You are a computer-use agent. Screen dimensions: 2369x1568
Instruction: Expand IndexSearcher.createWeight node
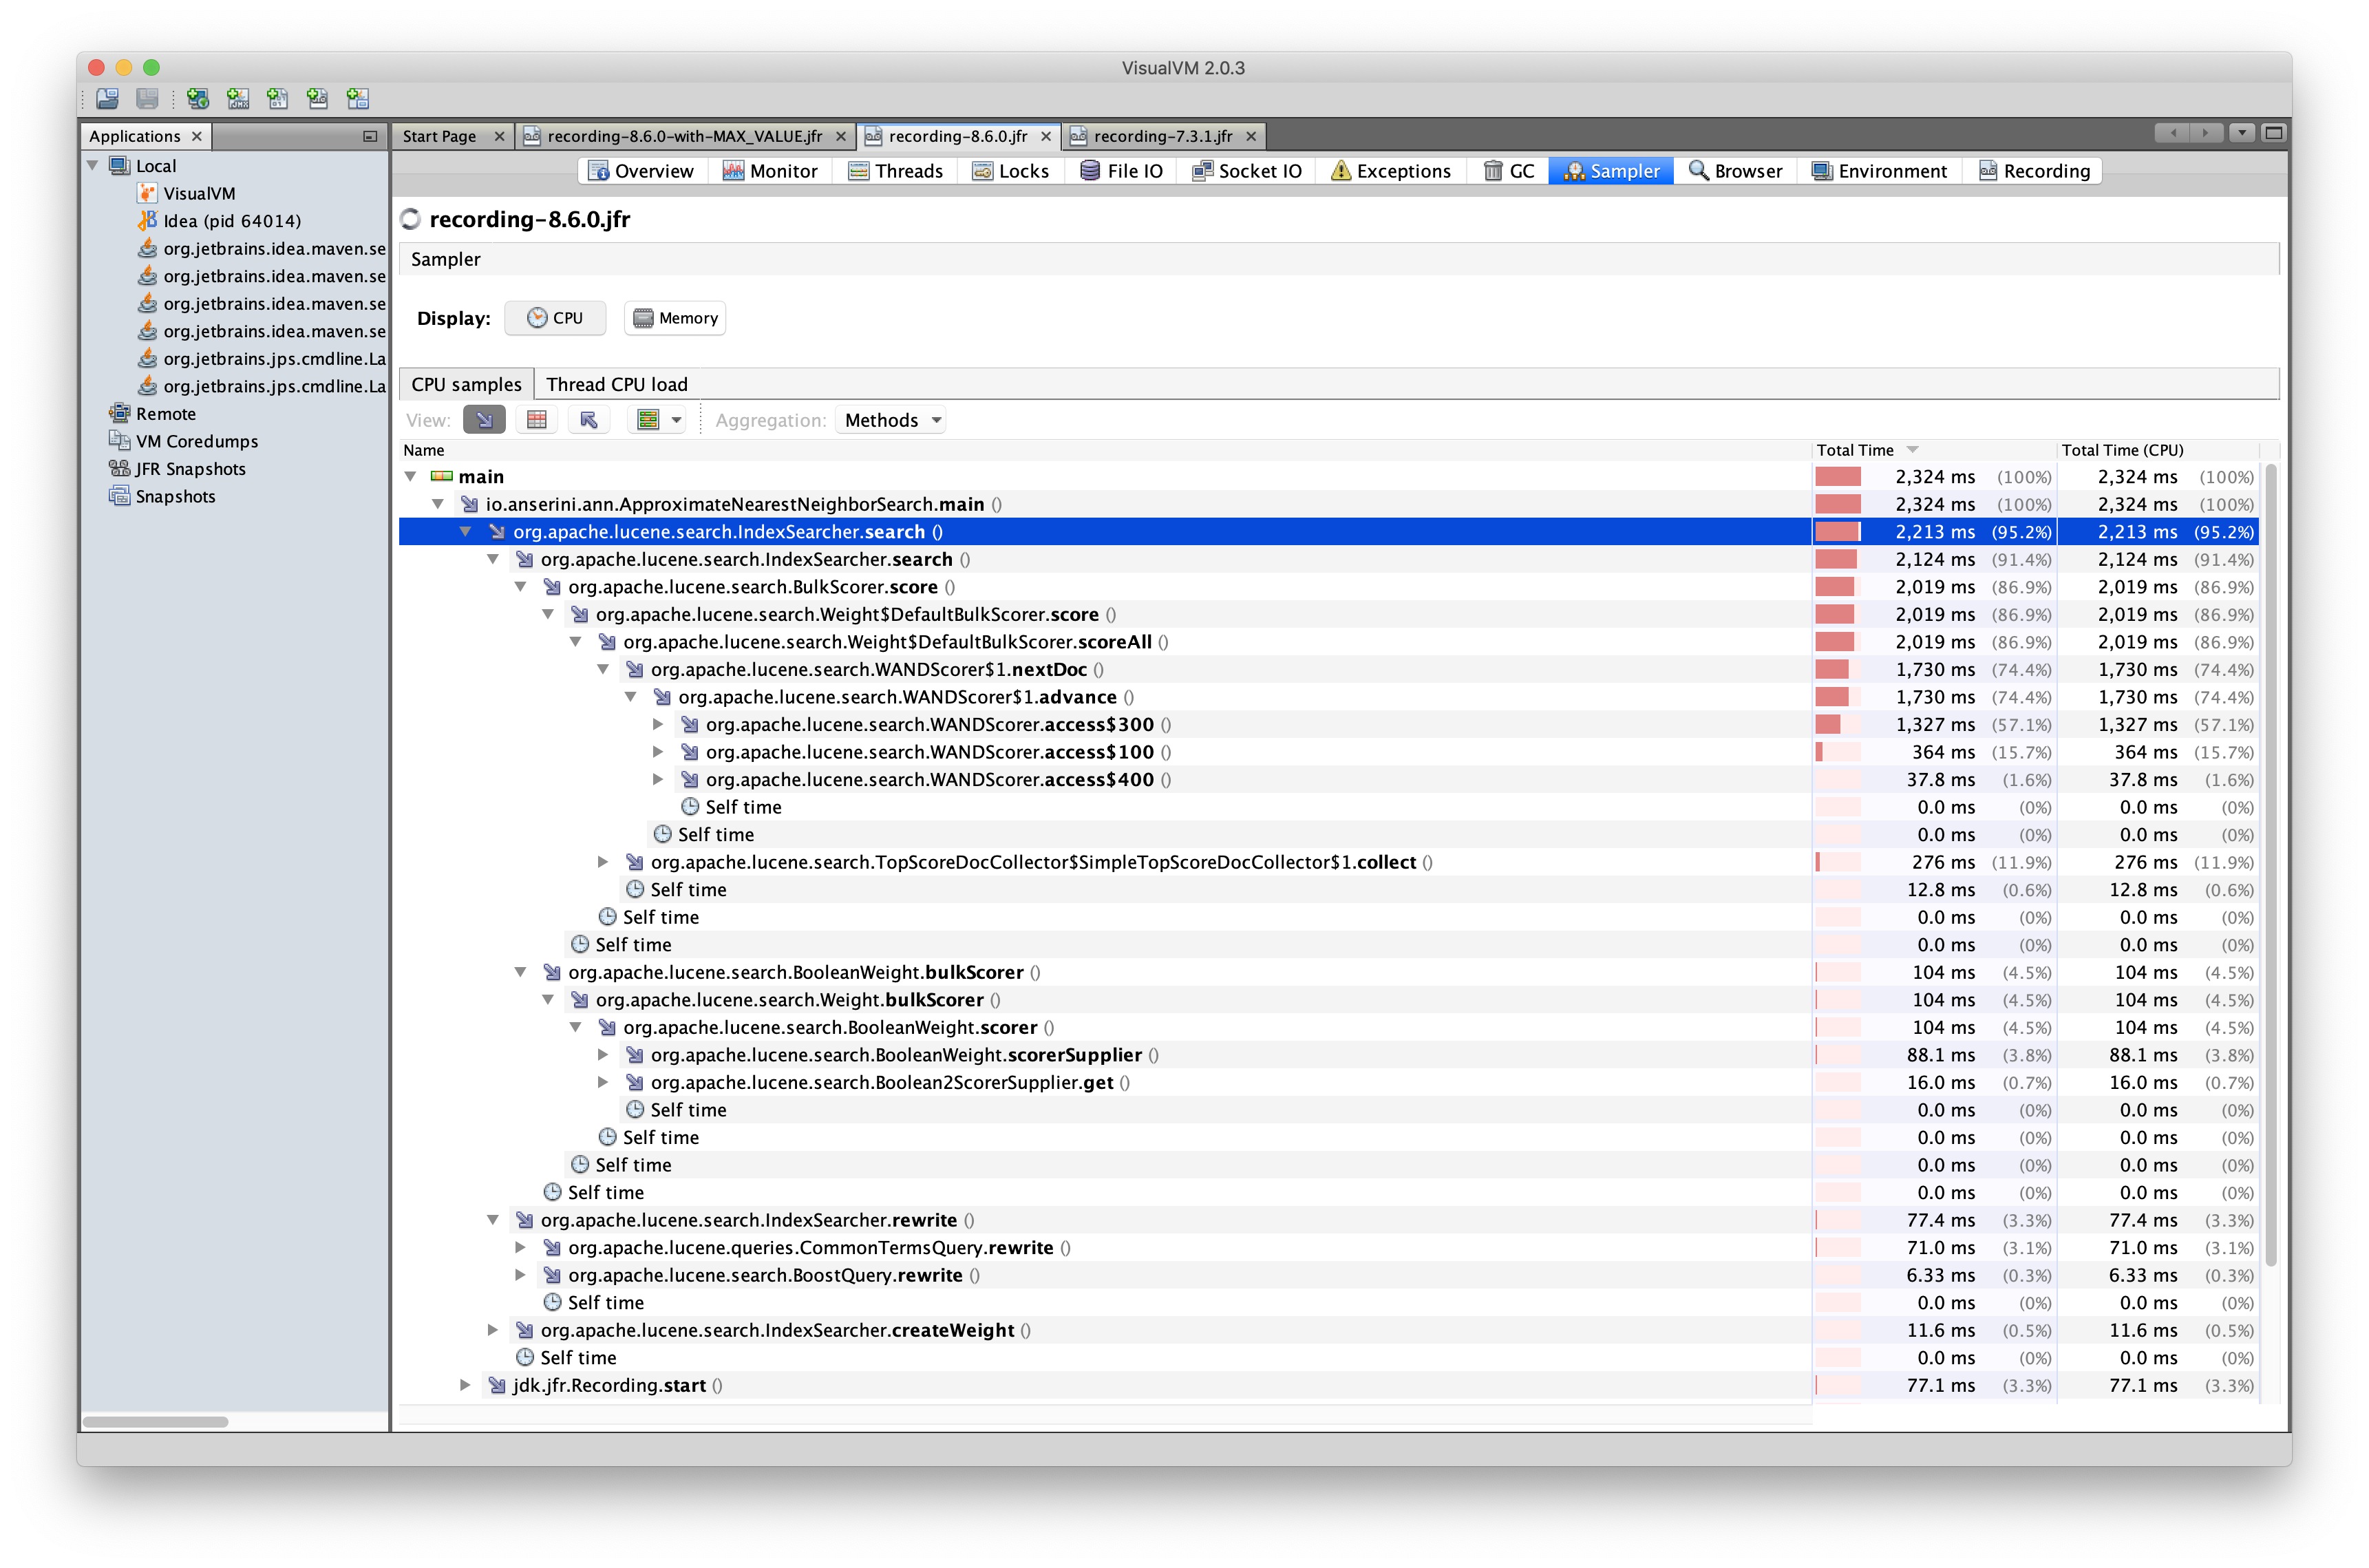point(493,1330)
